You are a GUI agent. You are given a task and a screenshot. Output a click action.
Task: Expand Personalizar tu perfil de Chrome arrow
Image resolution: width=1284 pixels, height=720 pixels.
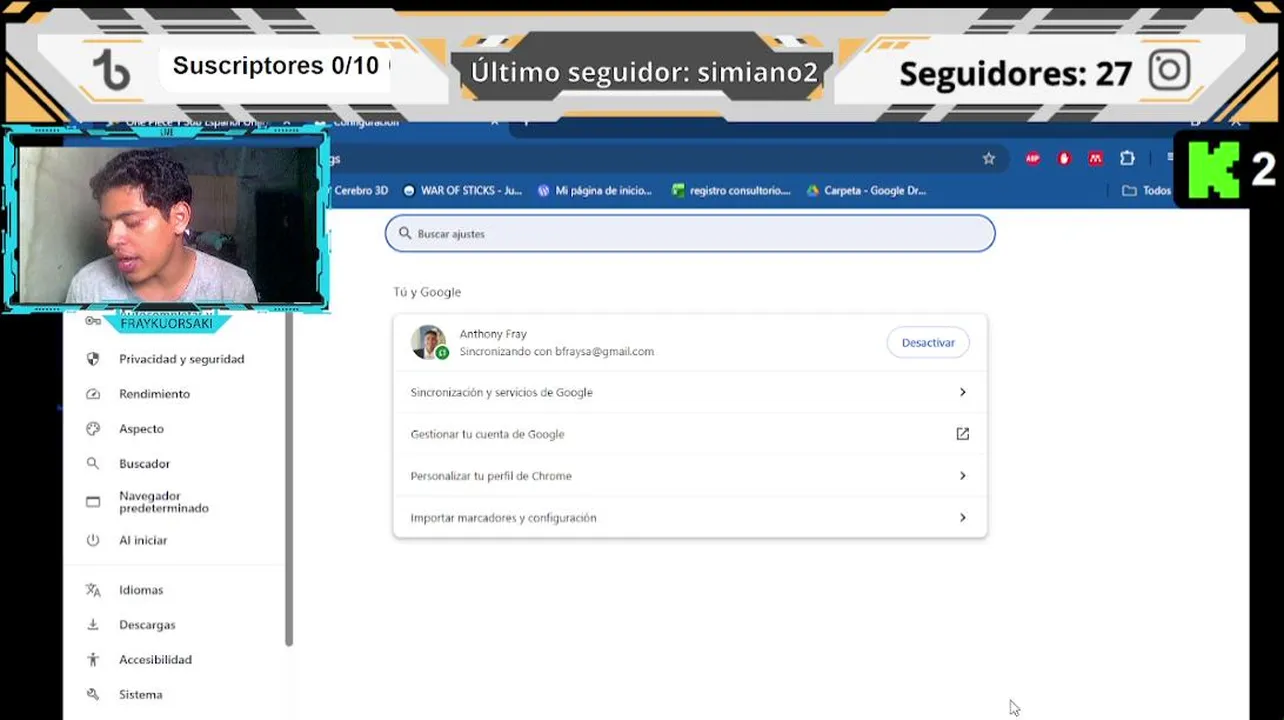962,476
